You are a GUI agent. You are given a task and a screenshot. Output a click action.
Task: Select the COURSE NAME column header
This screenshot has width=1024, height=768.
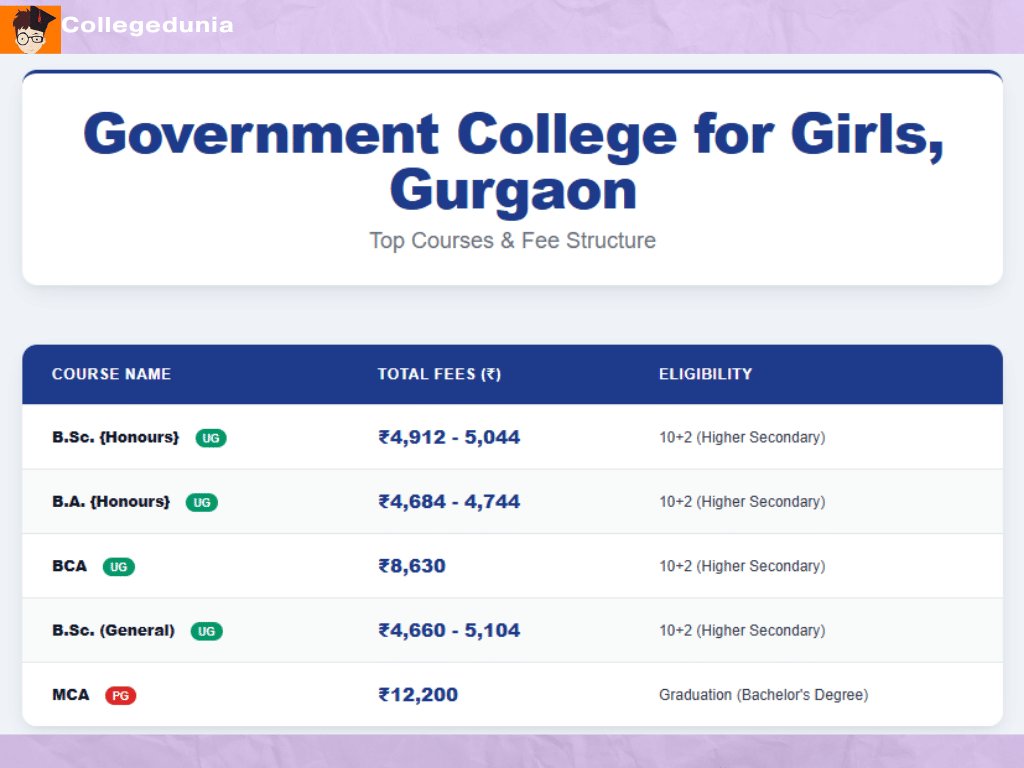(111, 374)
